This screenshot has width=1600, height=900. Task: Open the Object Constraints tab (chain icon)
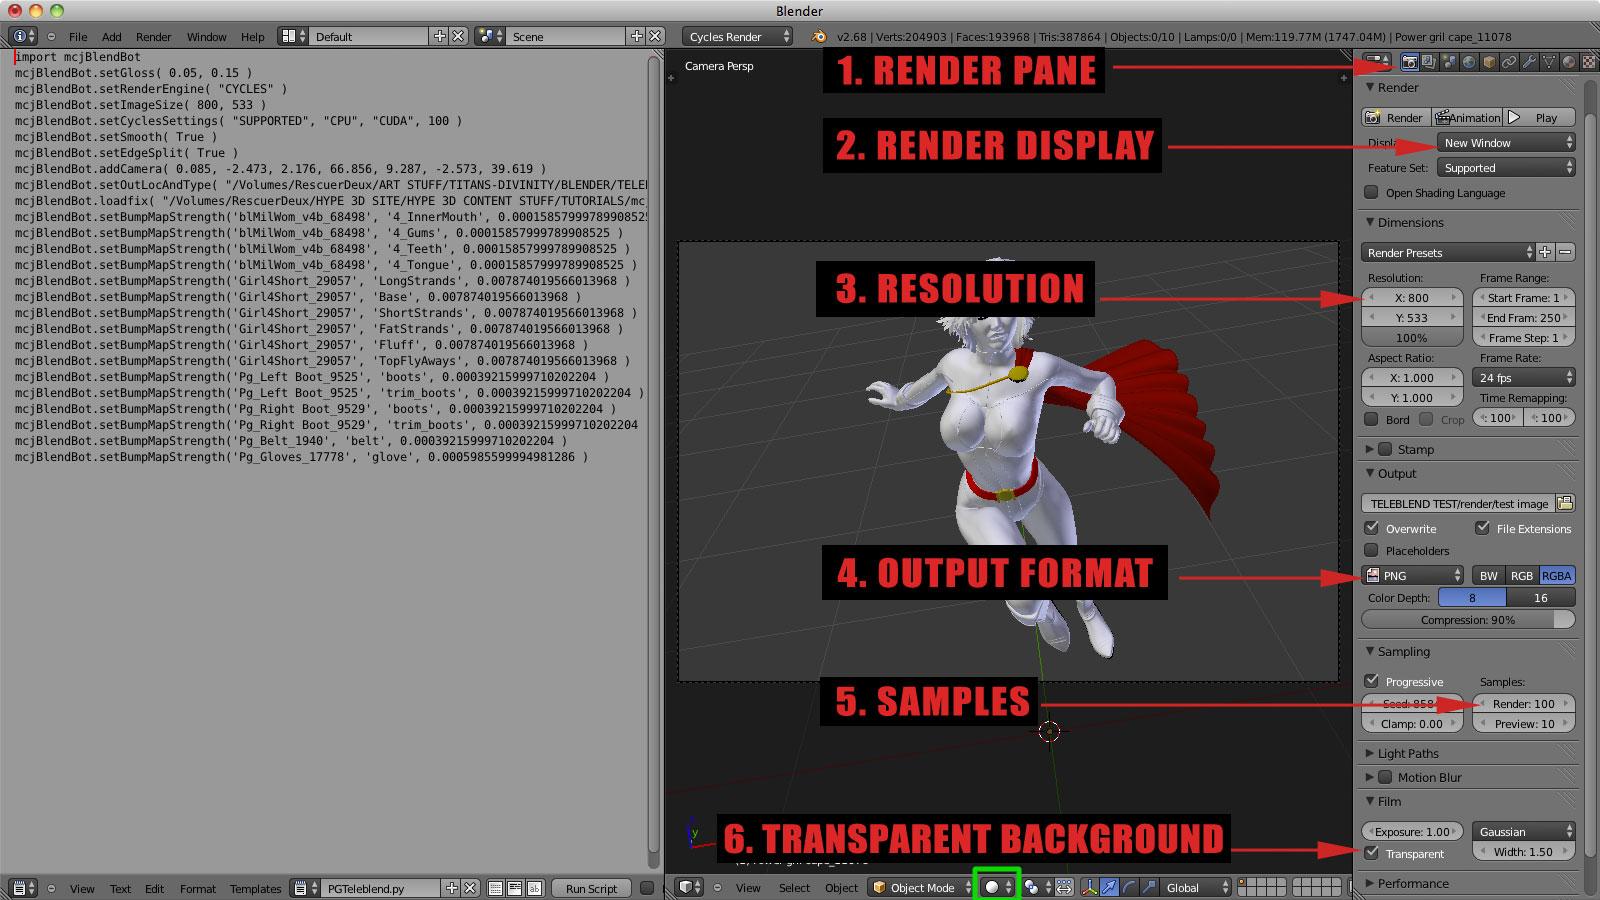[1509, 62]
